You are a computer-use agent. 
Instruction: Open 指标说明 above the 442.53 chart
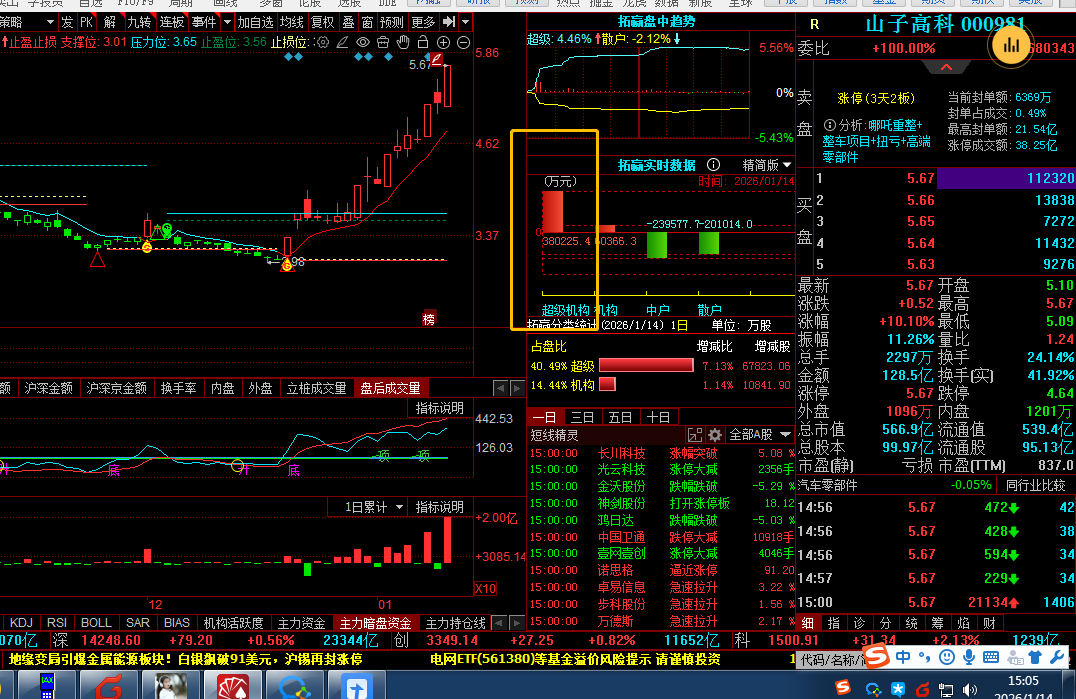point(440,408)
